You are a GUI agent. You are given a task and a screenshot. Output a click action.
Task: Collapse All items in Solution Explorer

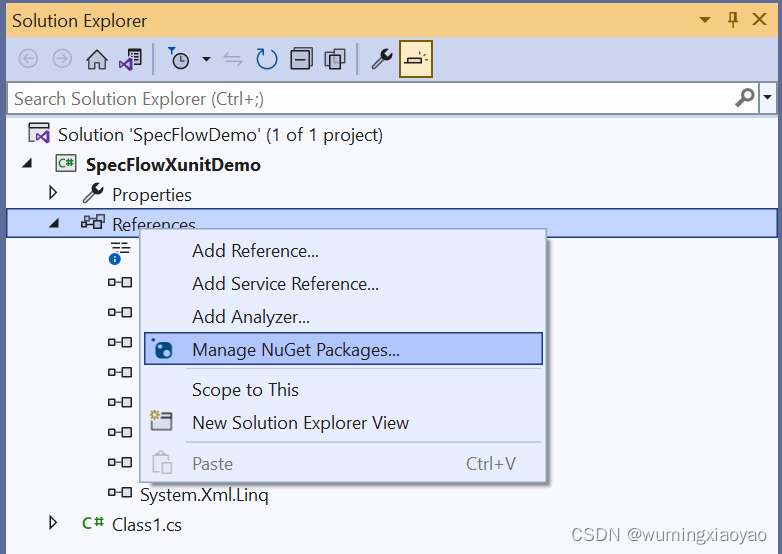point(302,59)
